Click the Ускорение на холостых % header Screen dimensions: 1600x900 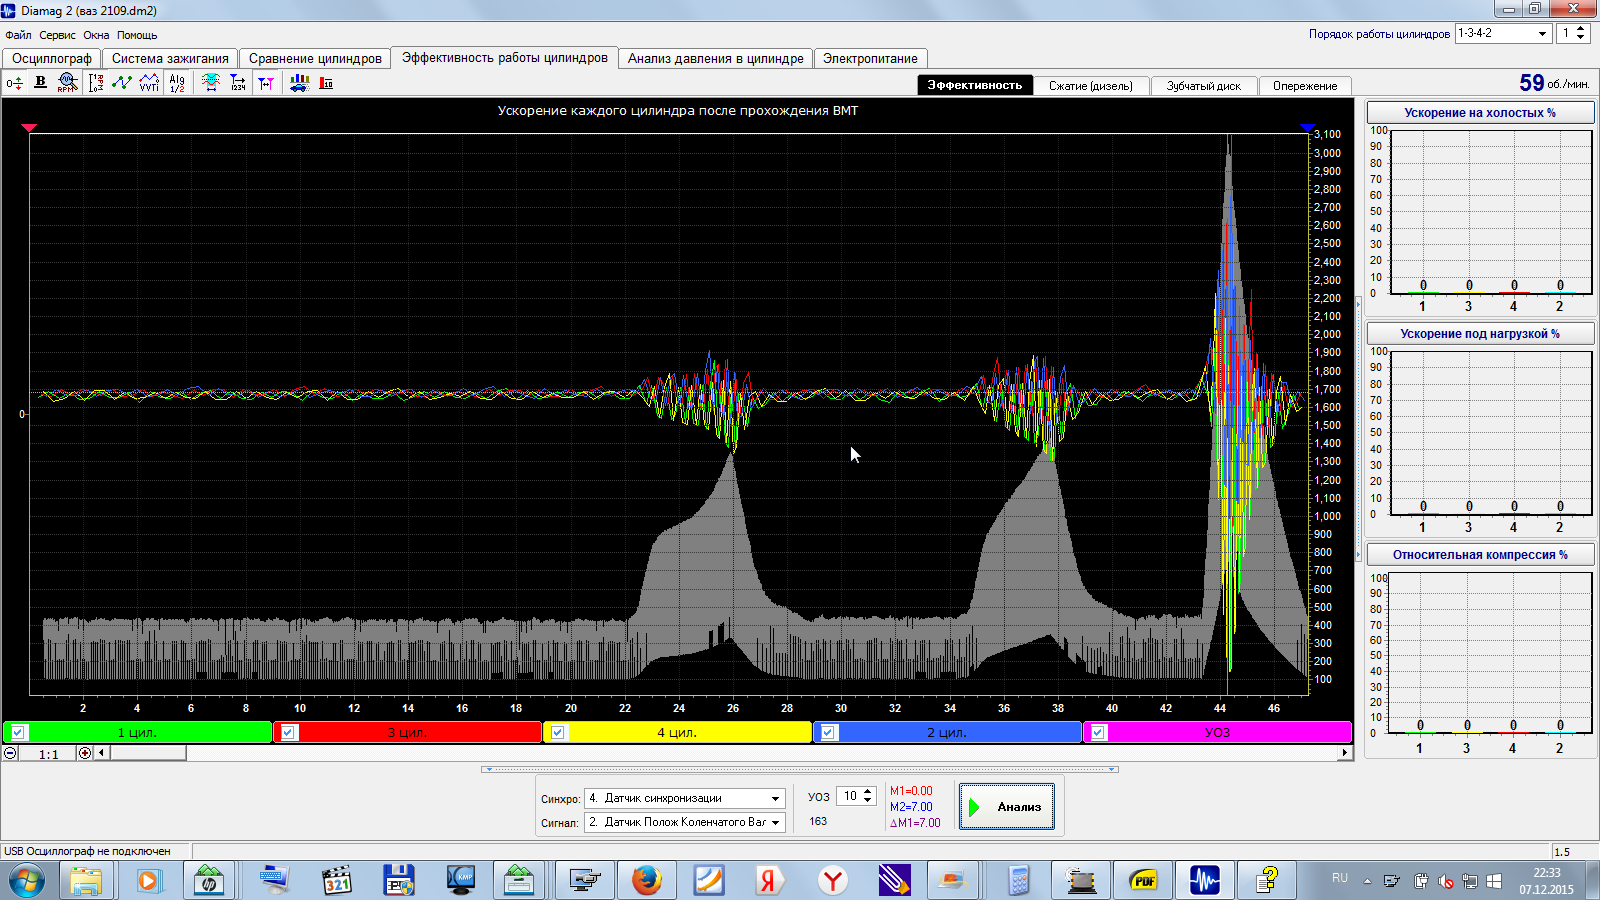(x=1480, y=113)
